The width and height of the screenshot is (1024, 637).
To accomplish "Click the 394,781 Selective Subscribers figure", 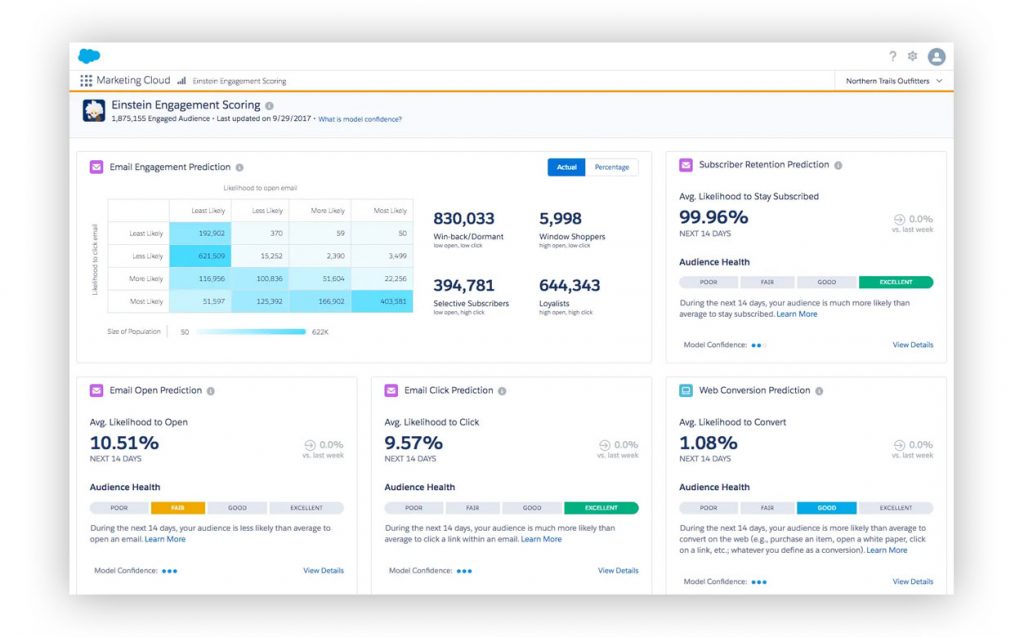I will click(464, 286).
